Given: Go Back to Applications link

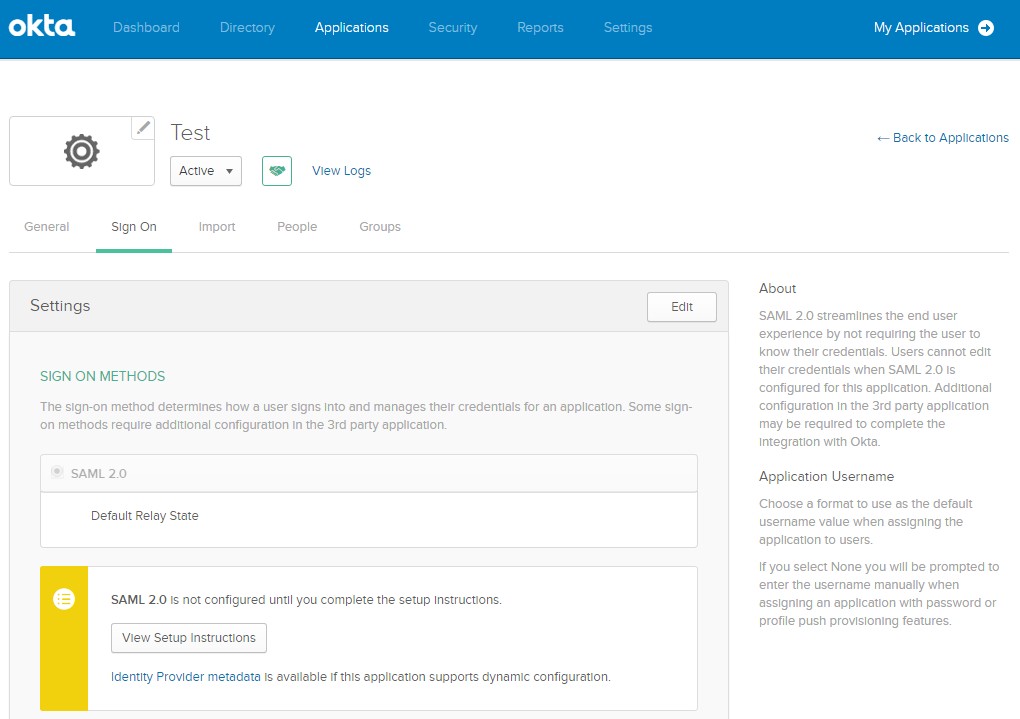Looking at the screenshot, I should [943, 138].
